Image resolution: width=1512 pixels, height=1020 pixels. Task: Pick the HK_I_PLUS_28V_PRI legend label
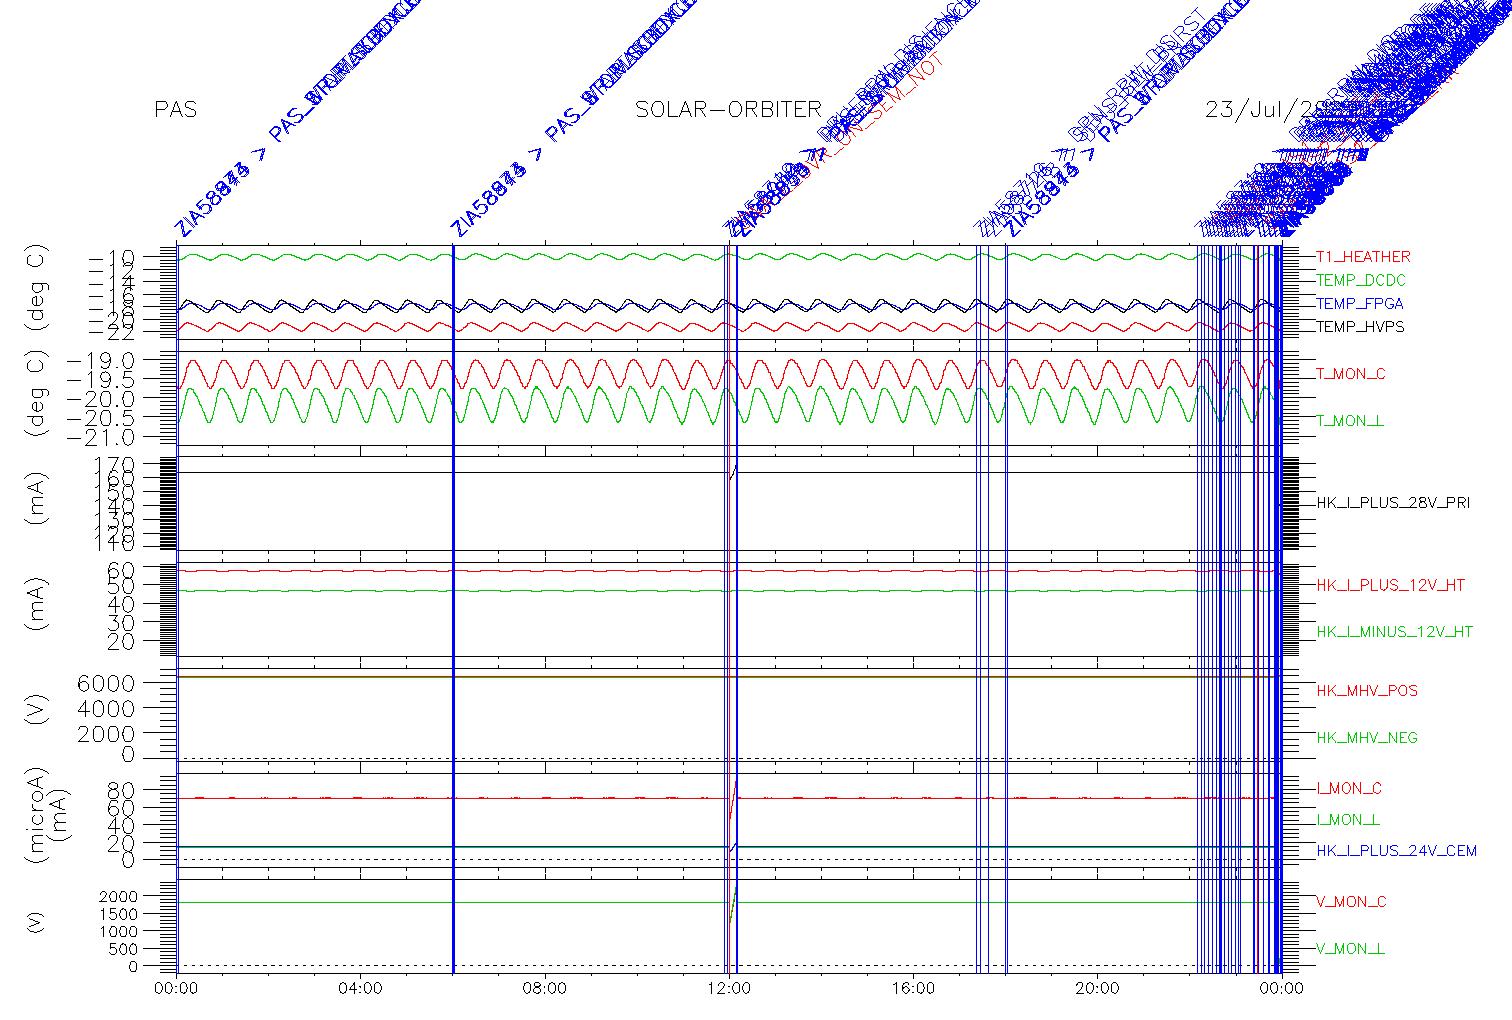[x=1393, y=503]
